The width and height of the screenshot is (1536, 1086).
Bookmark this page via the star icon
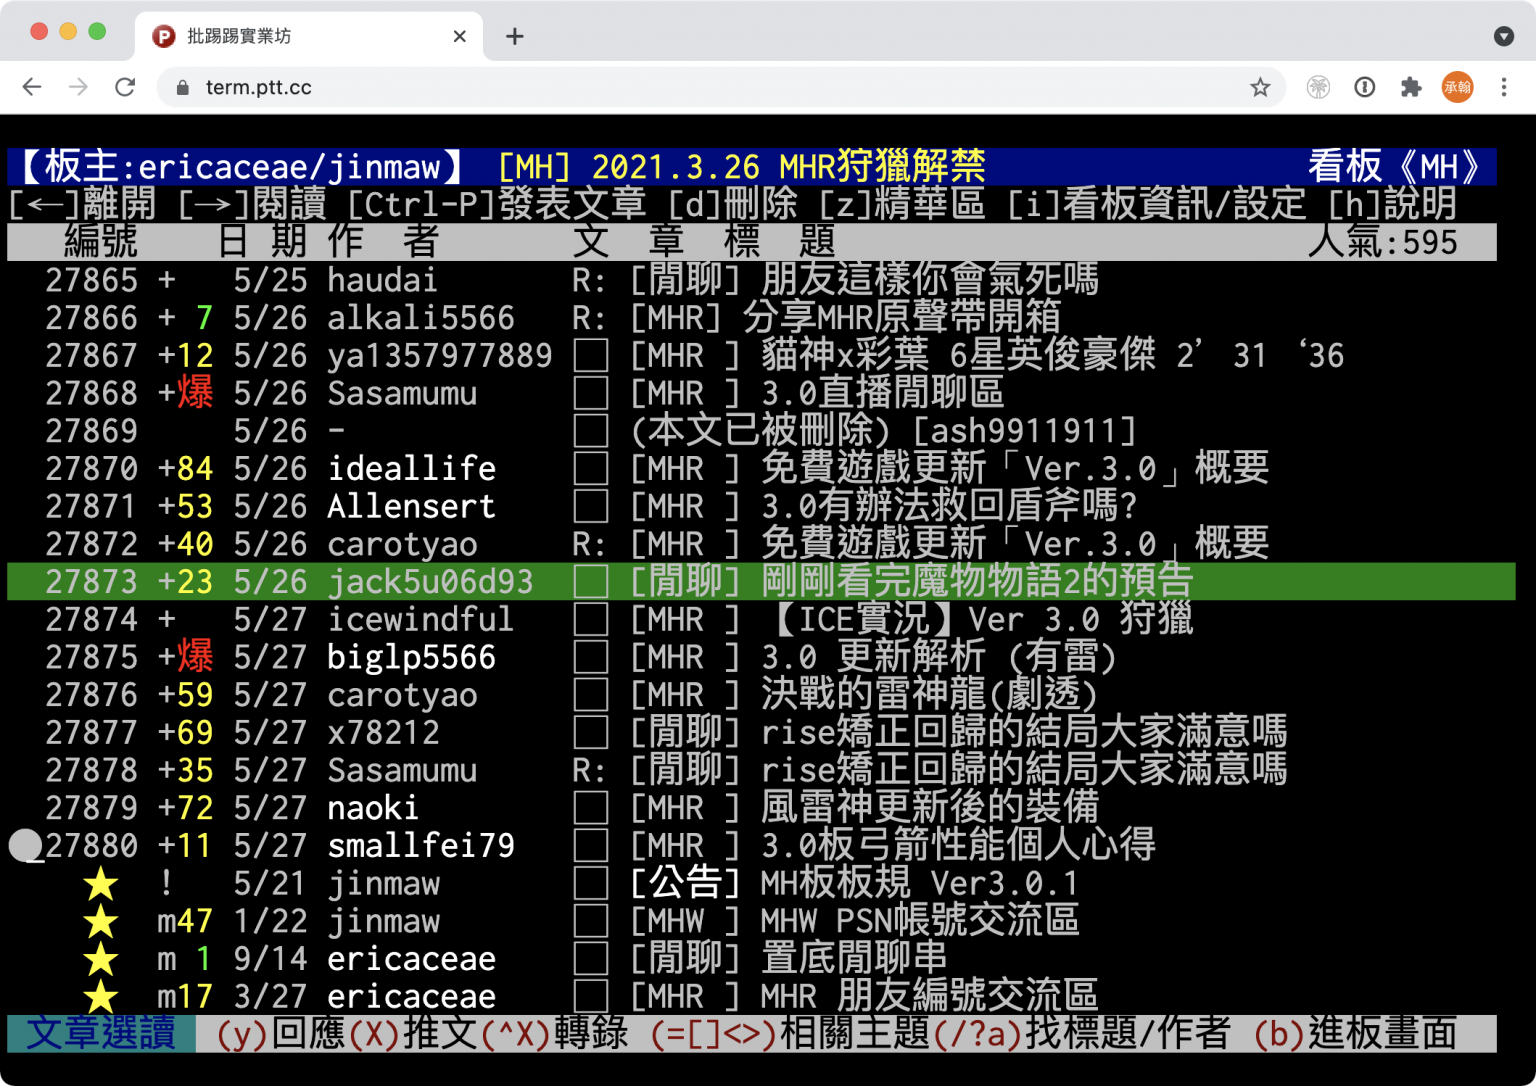(1260, 87)
